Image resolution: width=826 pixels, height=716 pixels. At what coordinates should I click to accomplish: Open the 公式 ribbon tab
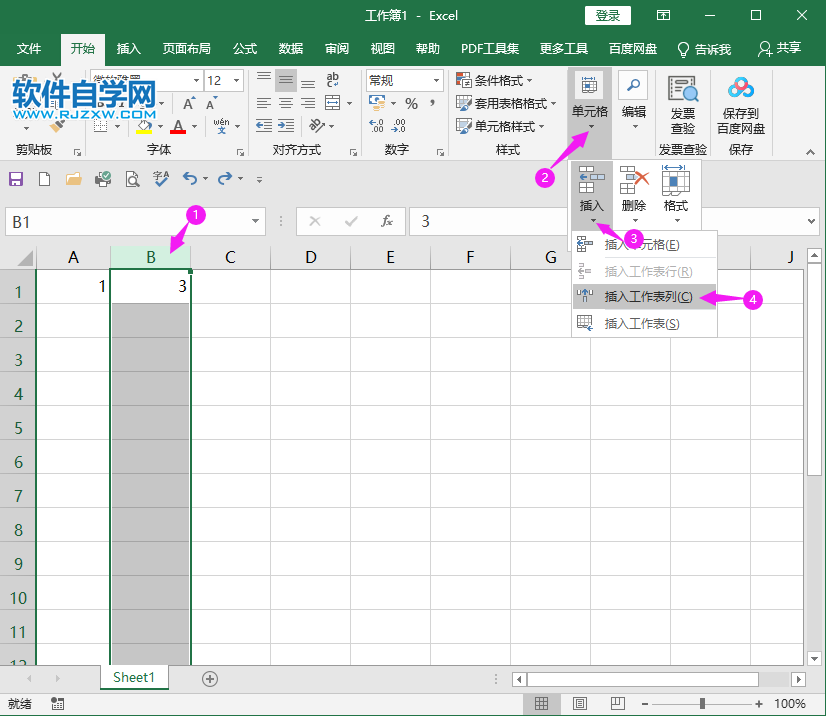(244, 47)
